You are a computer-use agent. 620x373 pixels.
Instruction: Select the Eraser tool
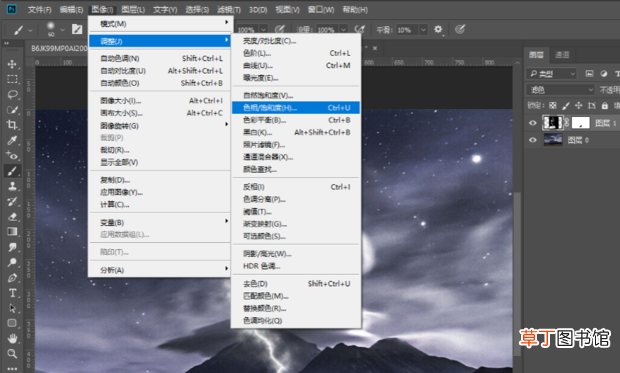pyautogui.click(x=12, y=216)
